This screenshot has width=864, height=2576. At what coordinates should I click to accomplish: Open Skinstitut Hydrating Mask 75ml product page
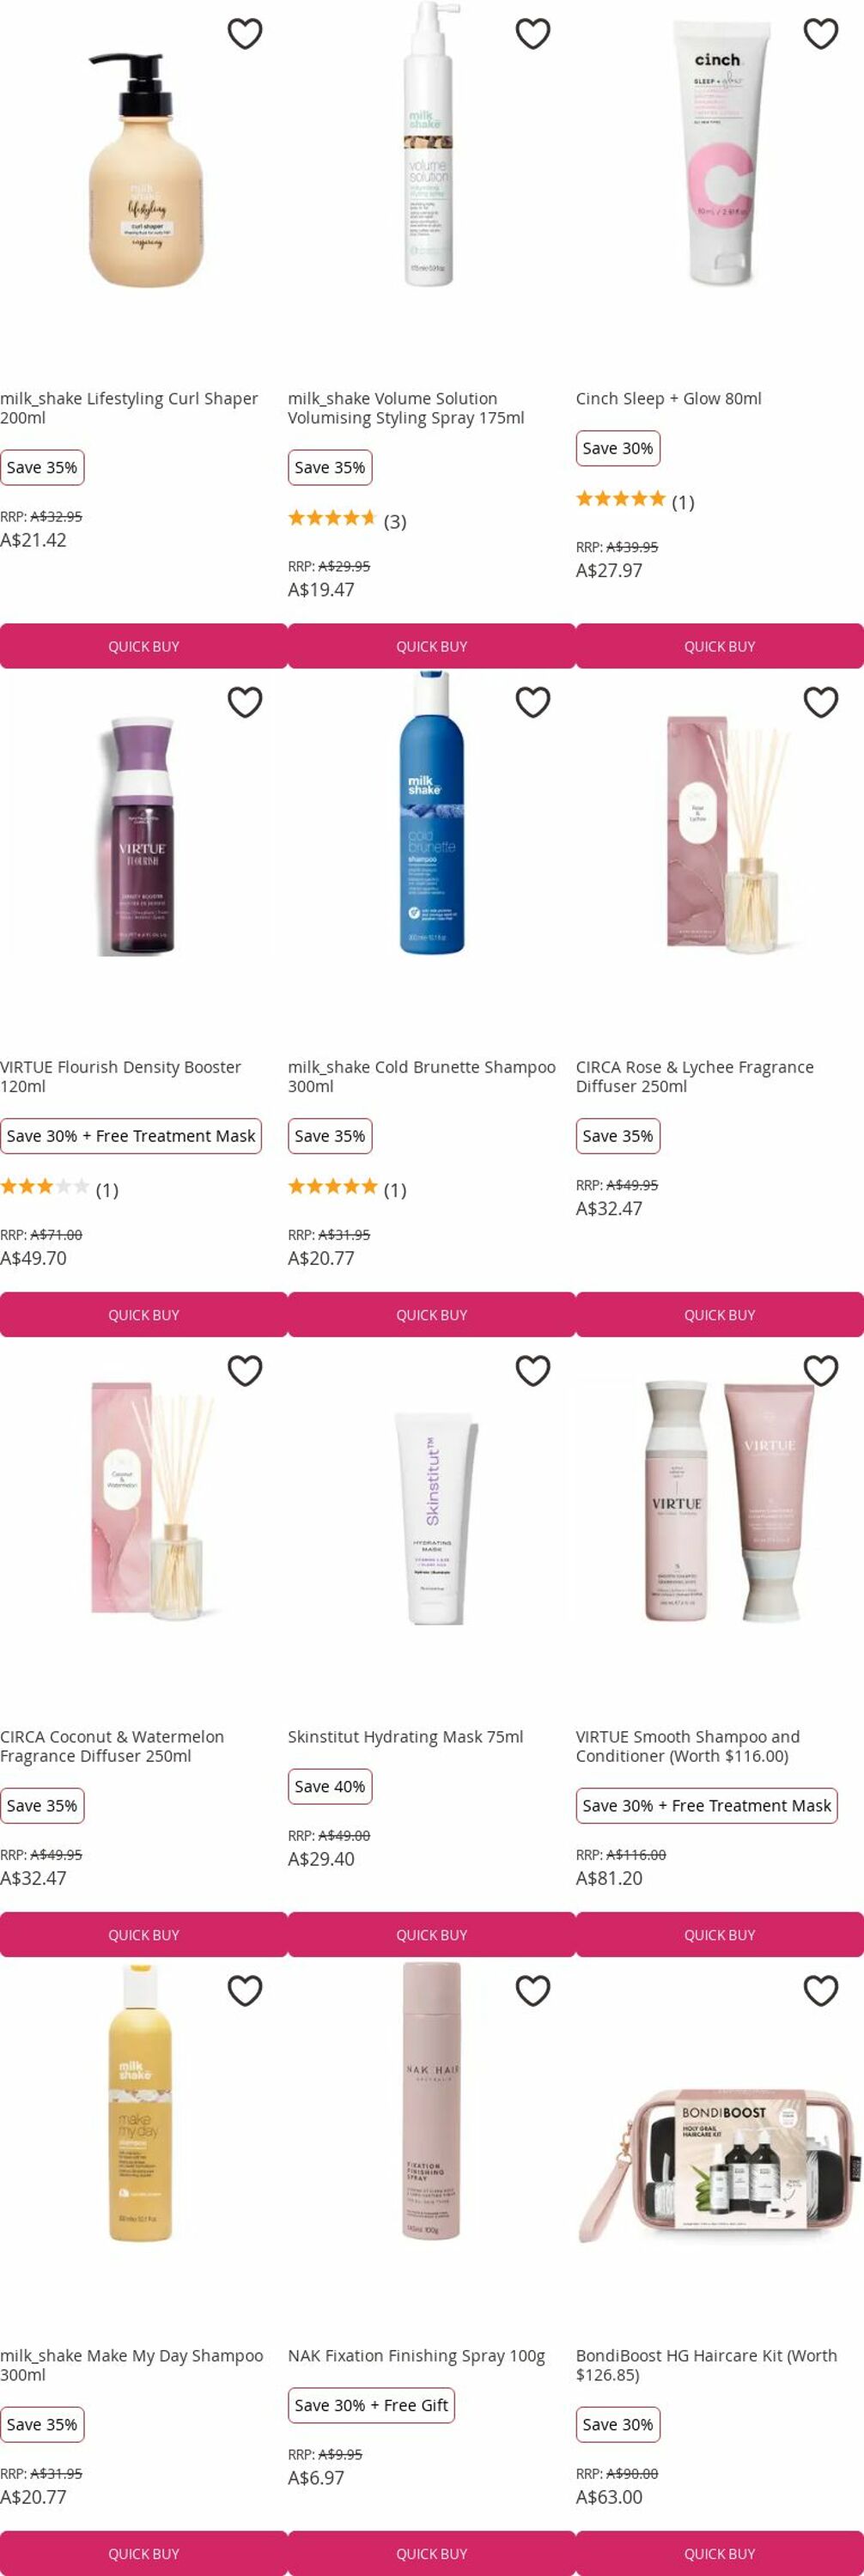[x=405, y=1737]
